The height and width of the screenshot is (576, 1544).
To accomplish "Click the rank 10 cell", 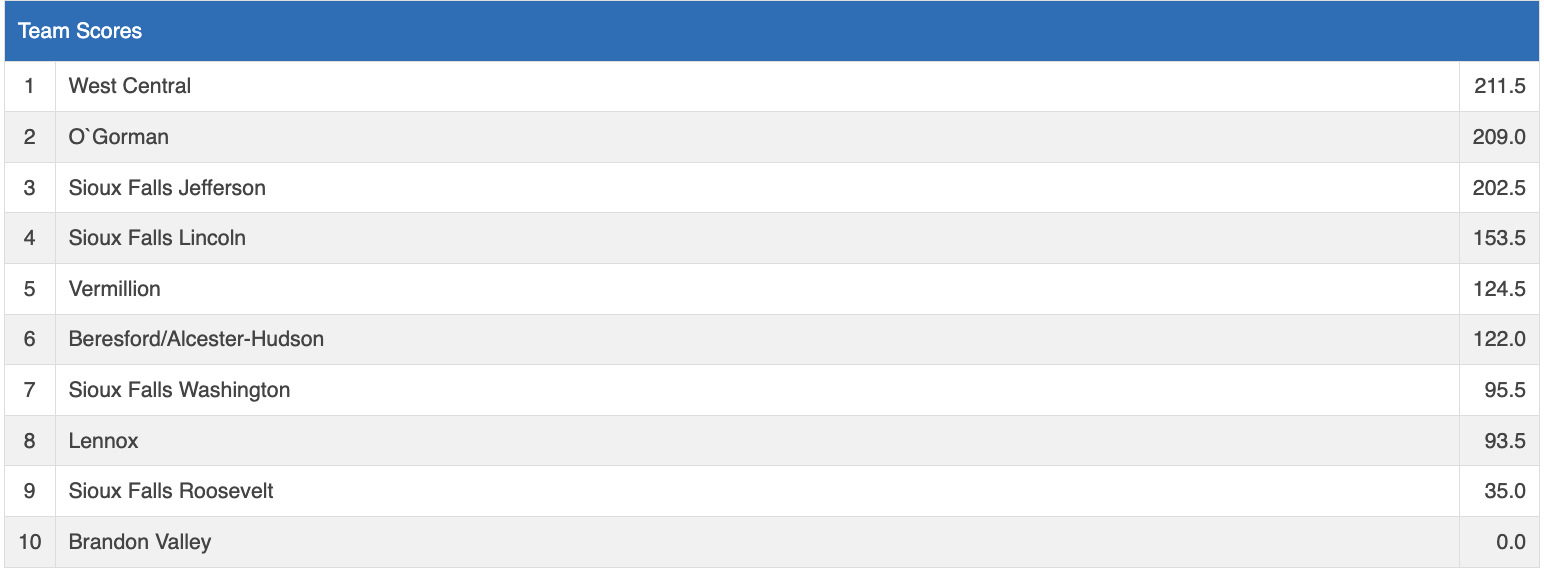I will coord(30,542).
